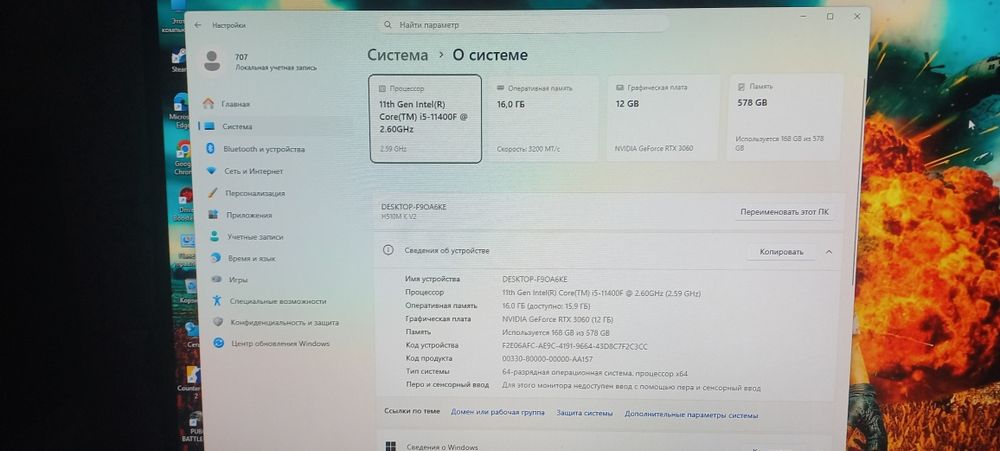This screenshot has height=451, width=1000.
Task: Click the Копировать button for device info
Action: (x=781, y=252)
